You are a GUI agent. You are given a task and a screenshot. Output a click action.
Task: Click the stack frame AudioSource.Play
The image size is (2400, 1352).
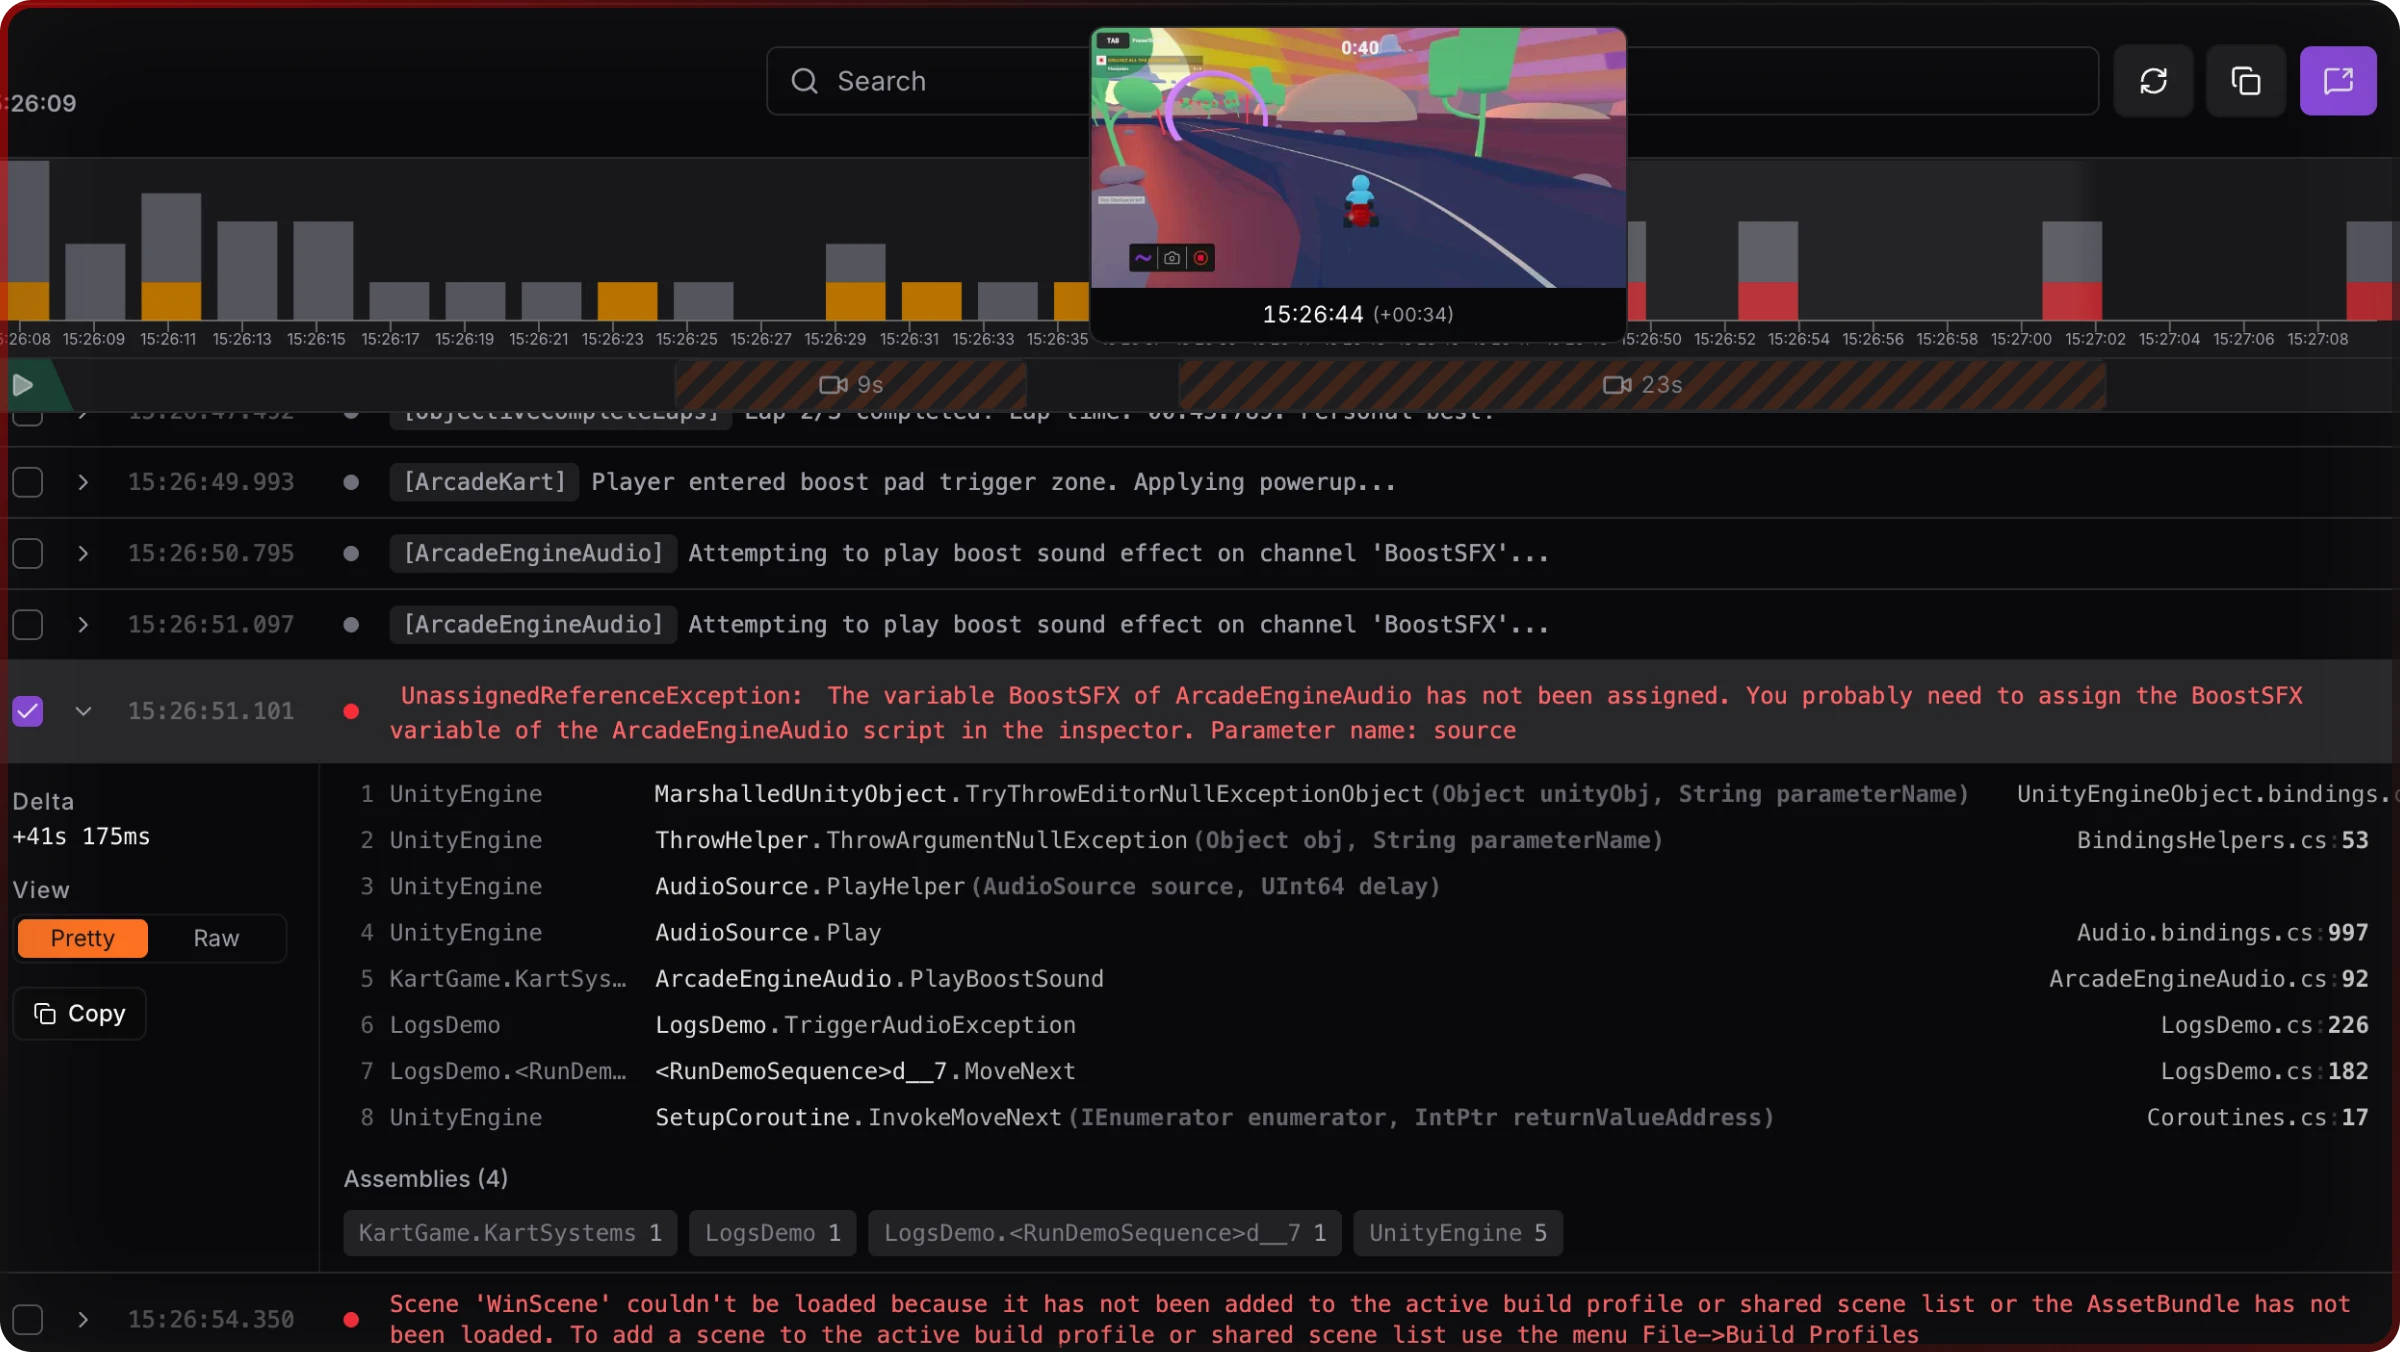point(768,932)
